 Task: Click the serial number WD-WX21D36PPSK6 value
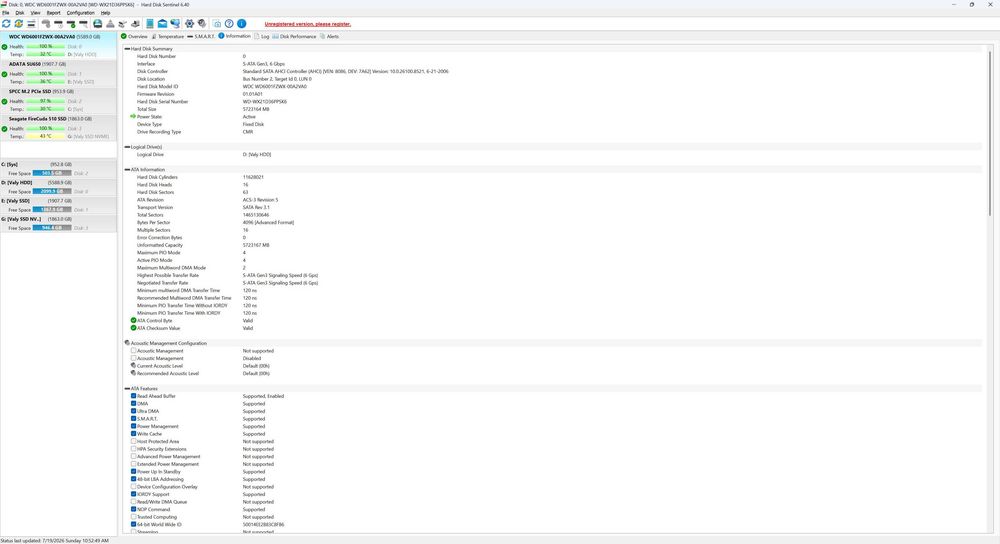click(x=265, y=101)
